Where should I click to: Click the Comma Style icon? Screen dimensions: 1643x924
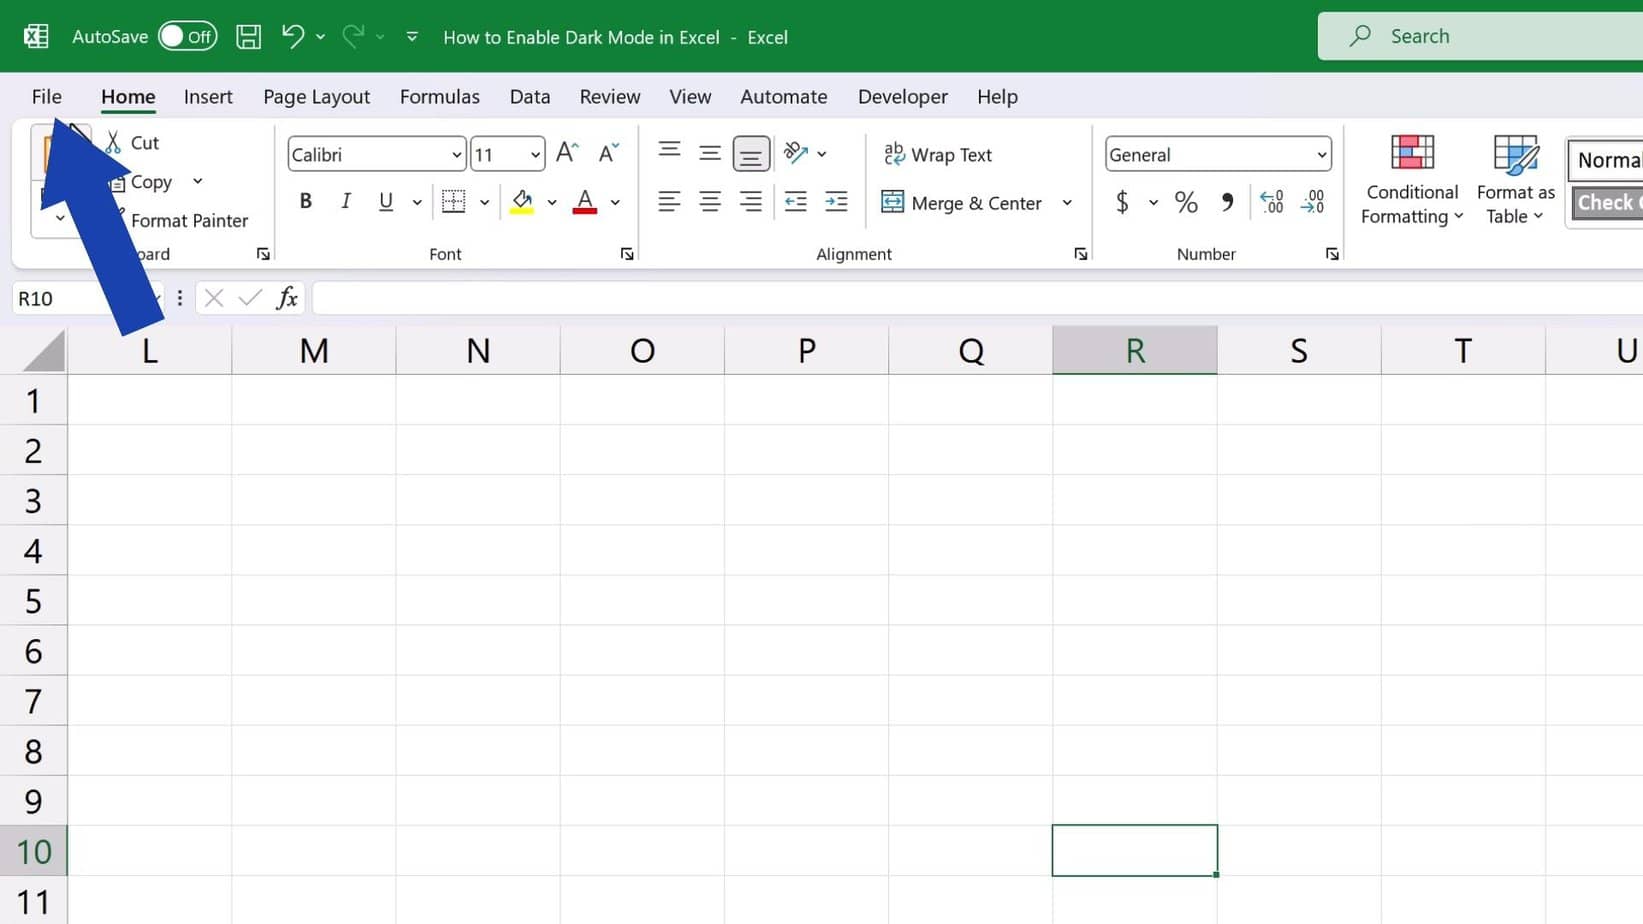click(1228, 202)
